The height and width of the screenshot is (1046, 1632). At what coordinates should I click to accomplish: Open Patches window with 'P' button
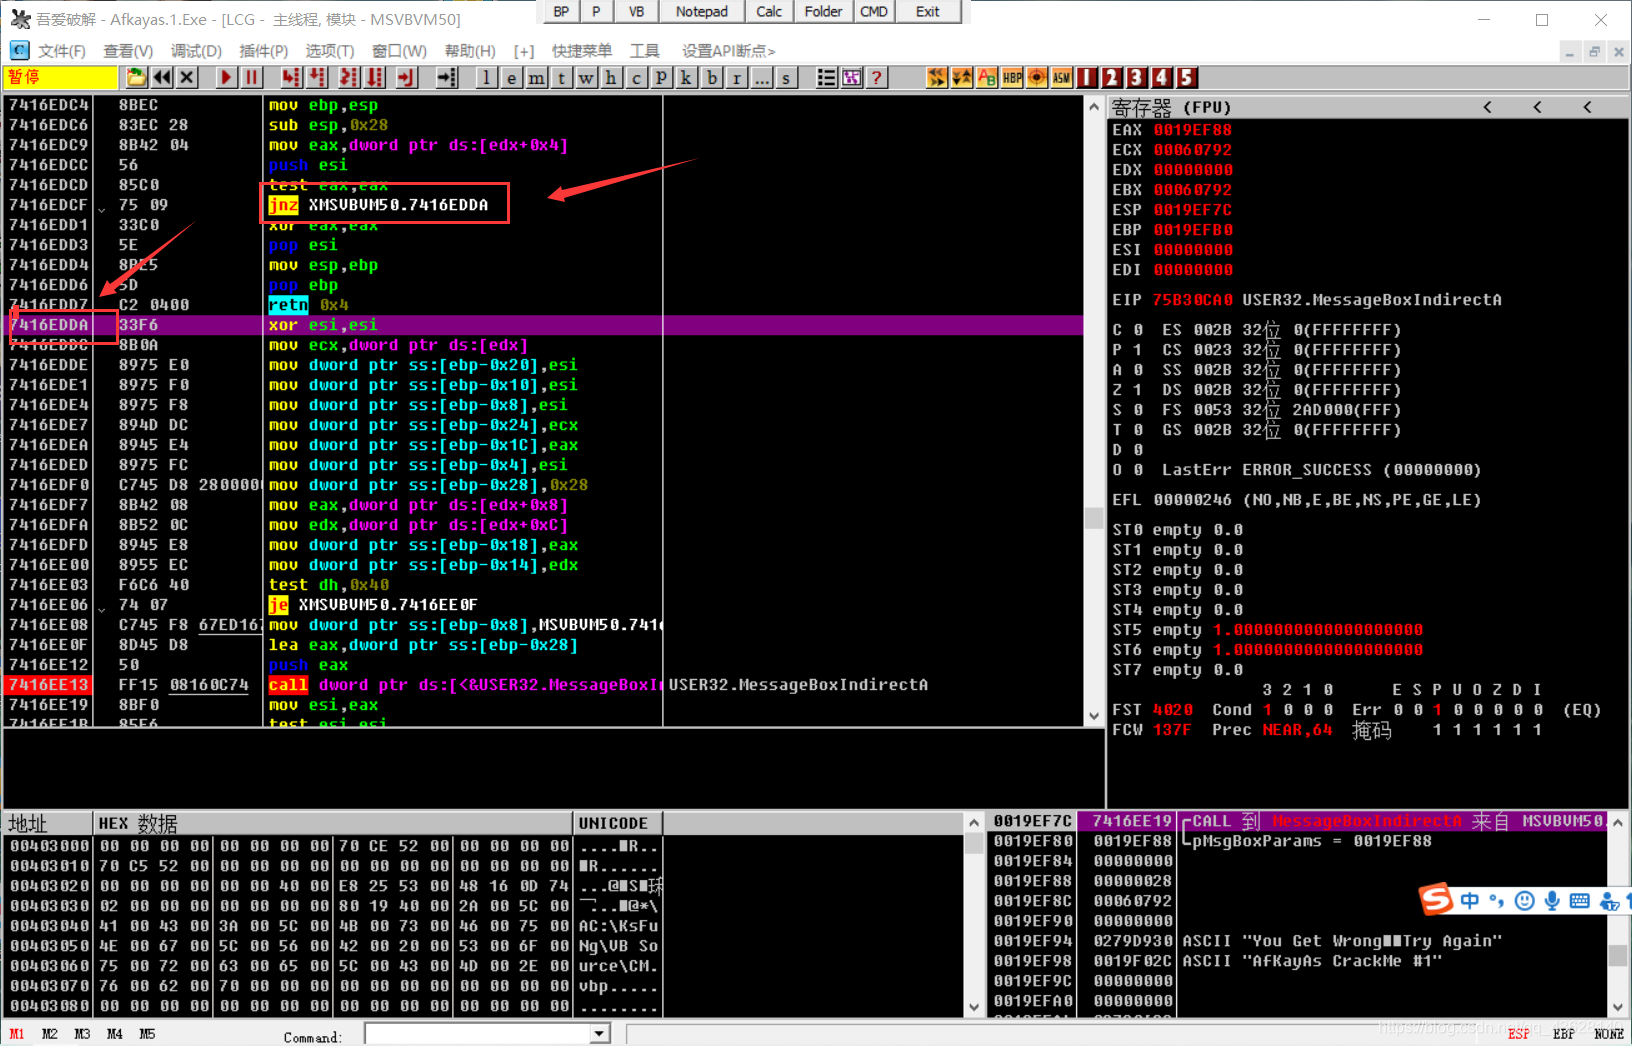pos(661,77)
